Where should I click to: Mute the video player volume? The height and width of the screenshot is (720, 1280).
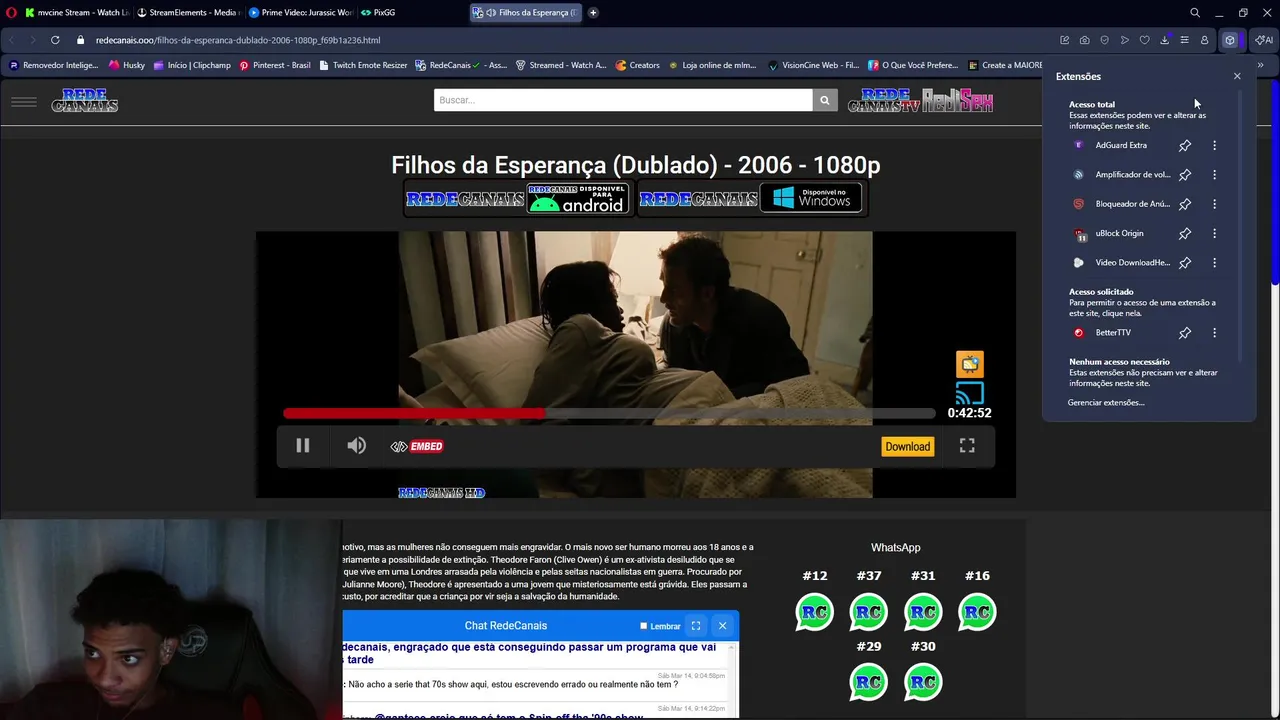tap(356, 446)
